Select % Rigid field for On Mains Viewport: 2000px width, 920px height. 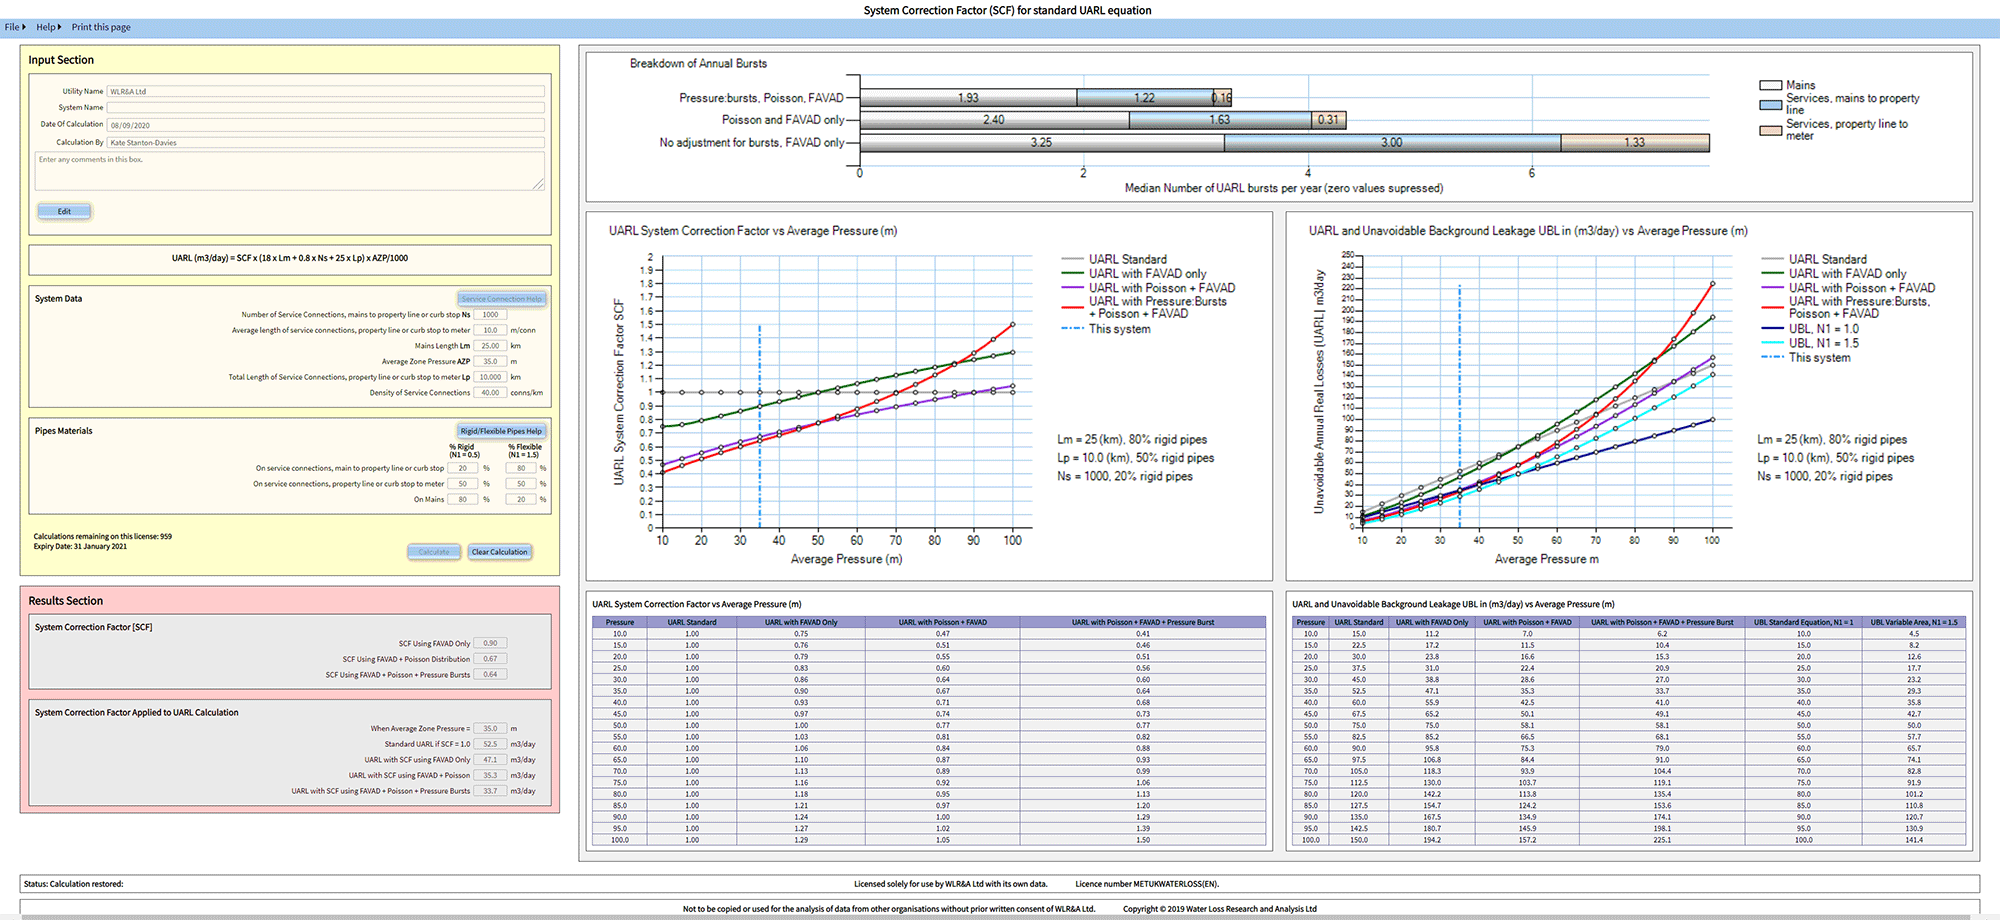463,499
